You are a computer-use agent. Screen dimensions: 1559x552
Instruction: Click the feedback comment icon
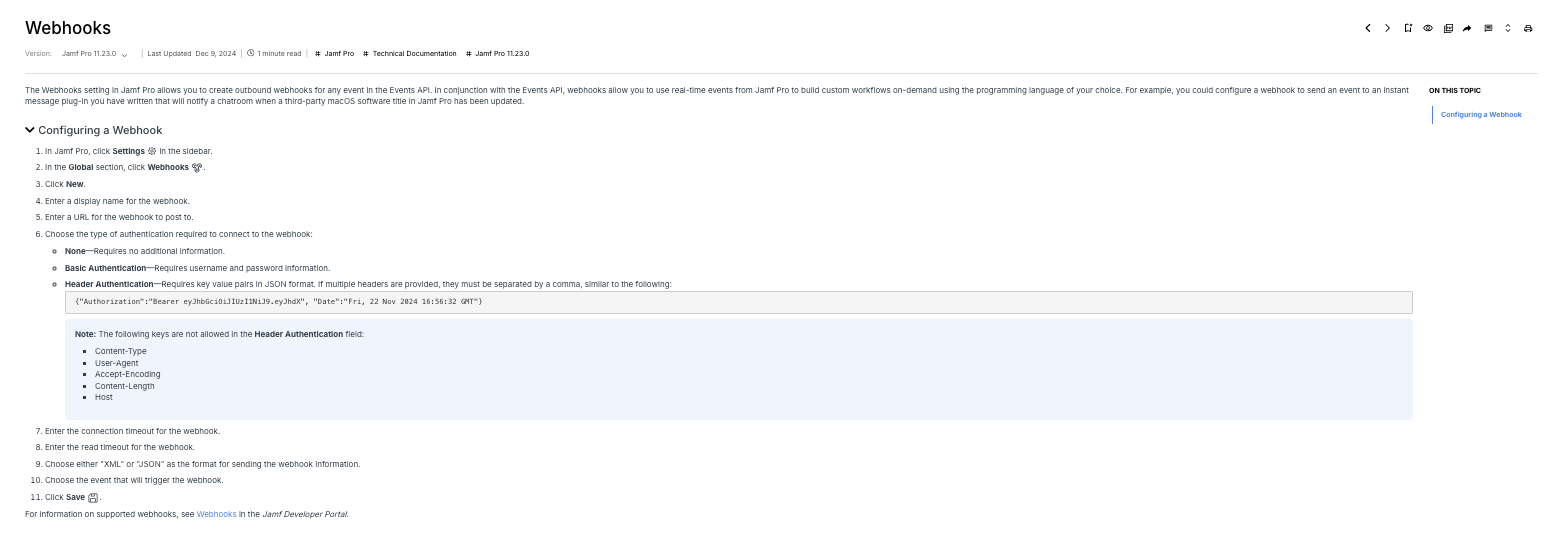click(1488, 28)
